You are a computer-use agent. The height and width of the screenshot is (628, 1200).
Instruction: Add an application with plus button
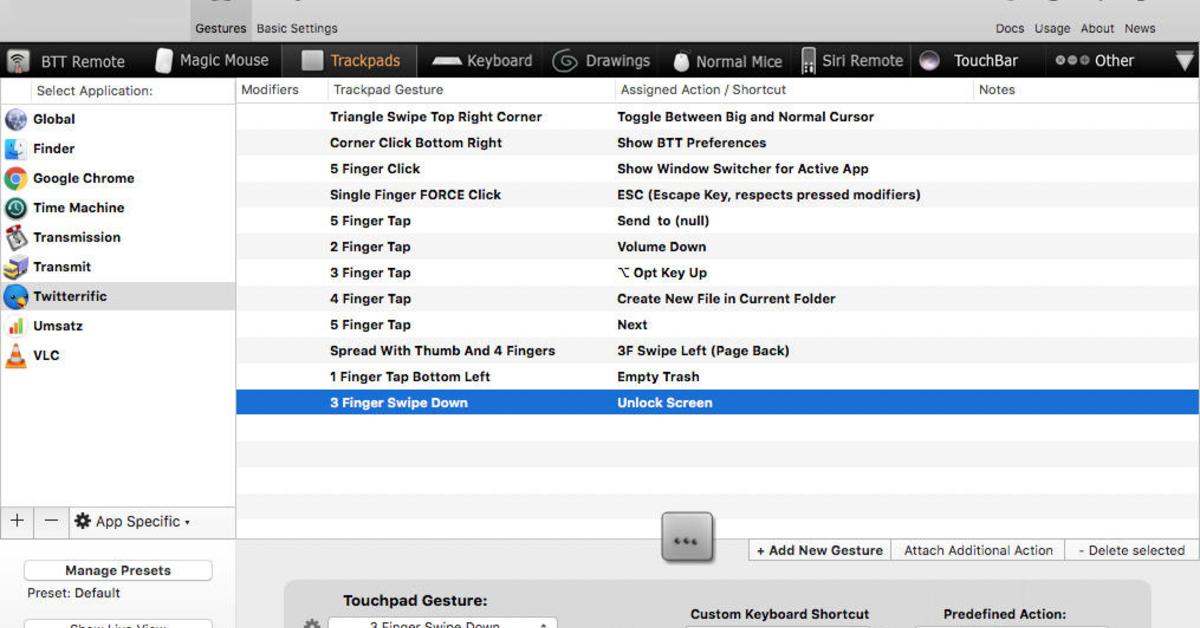click(17, 521)
